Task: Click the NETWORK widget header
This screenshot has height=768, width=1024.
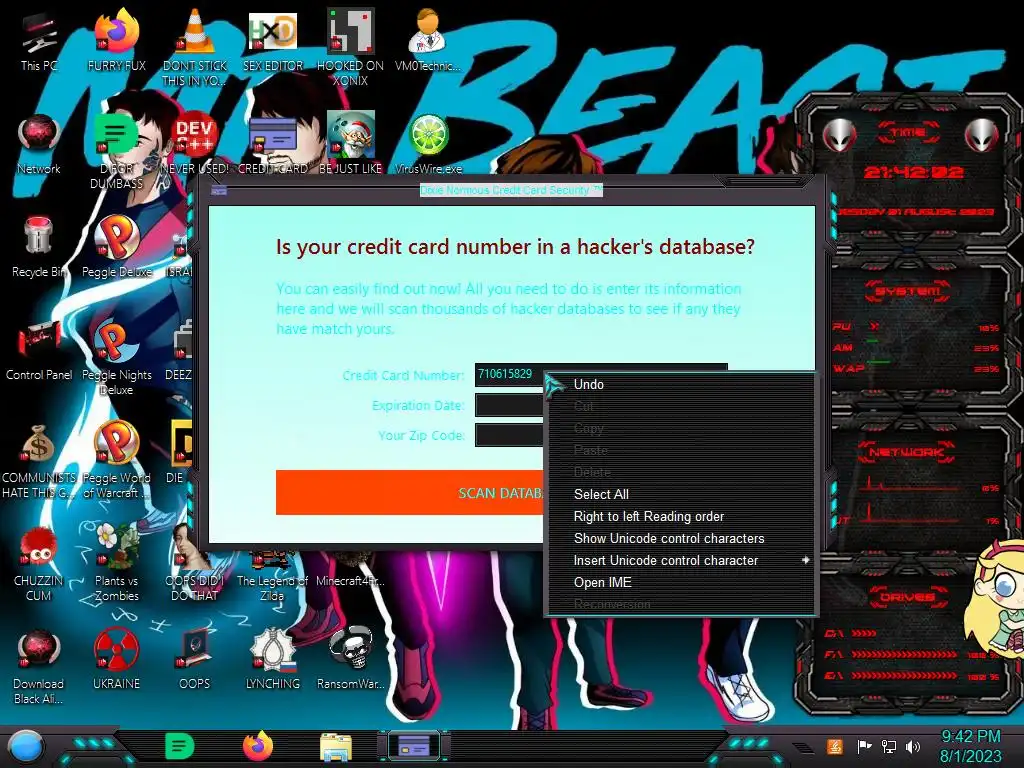Action: 907,452
